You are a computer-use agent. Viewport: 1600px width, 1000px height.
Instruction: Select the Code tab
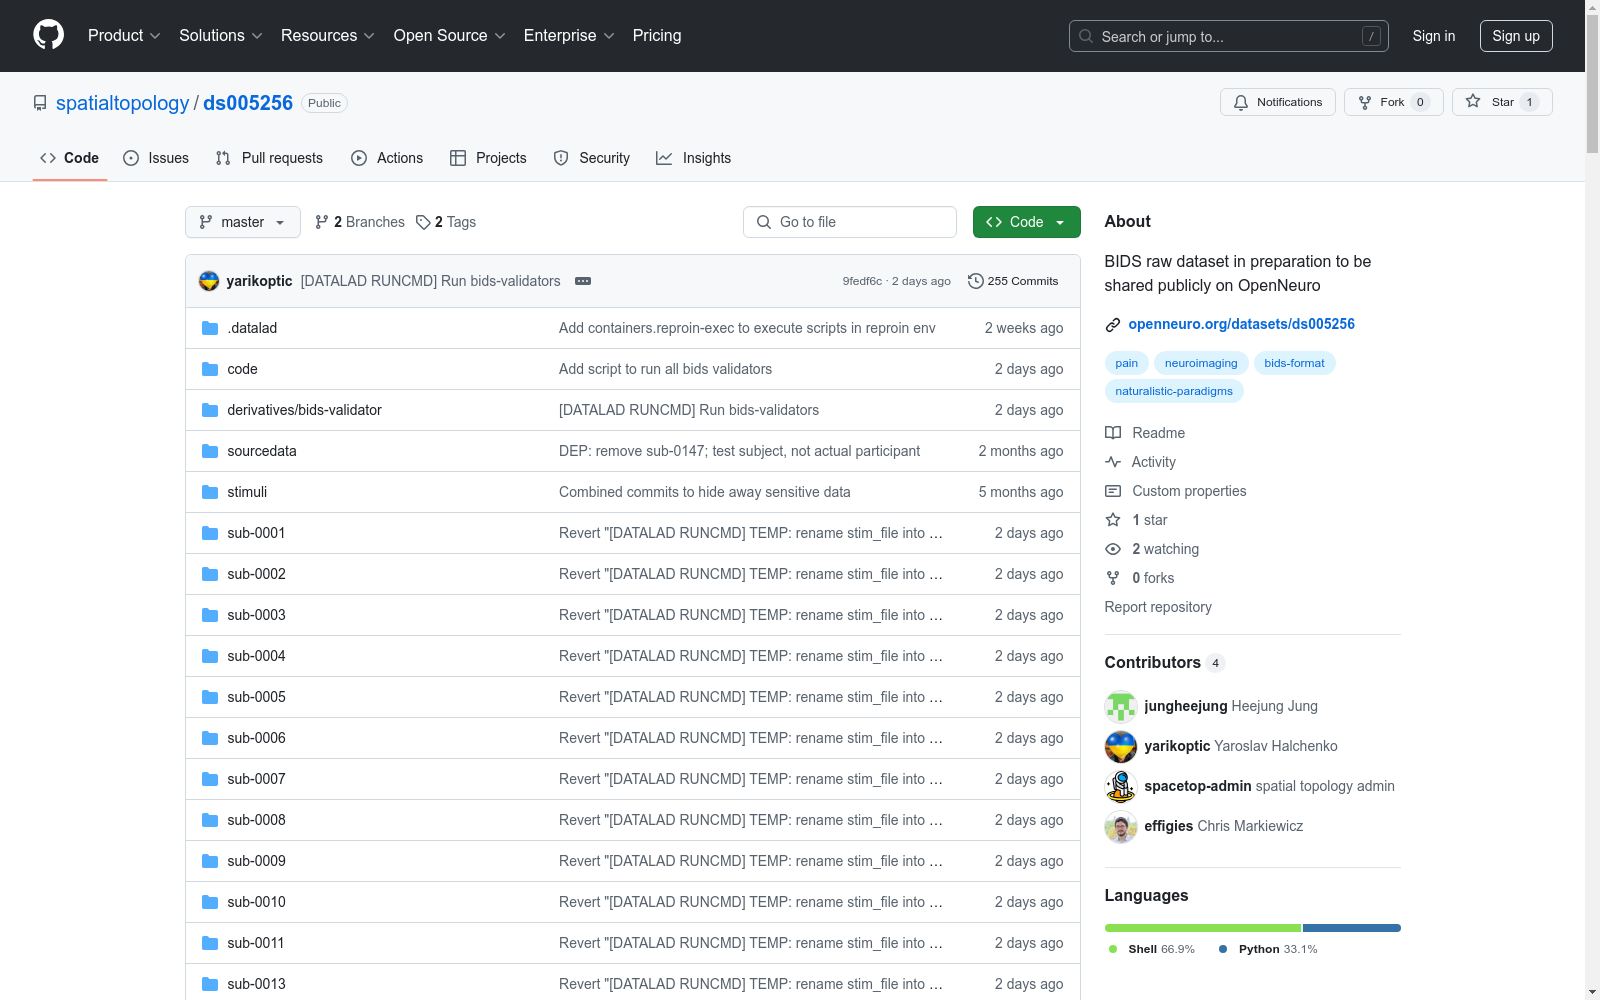(x=70, y=158)
